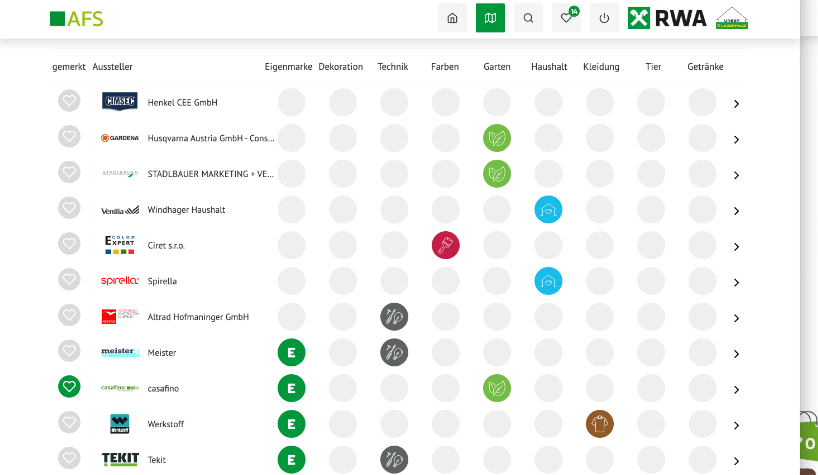The image size is (818, 475).
Task: Click Haushalt house icon for Windhager Haushalt
Action: pos(548,210)
